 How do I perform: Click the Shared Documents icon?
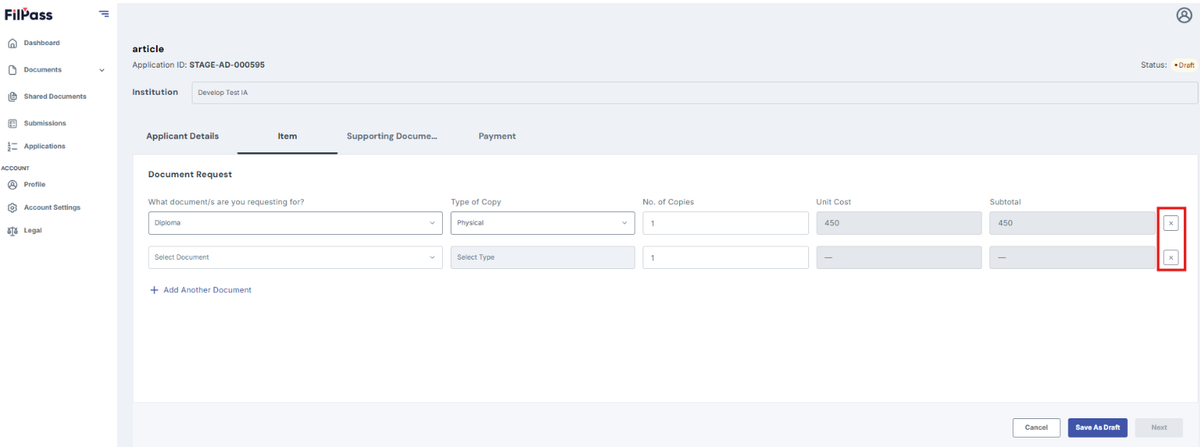12,97
